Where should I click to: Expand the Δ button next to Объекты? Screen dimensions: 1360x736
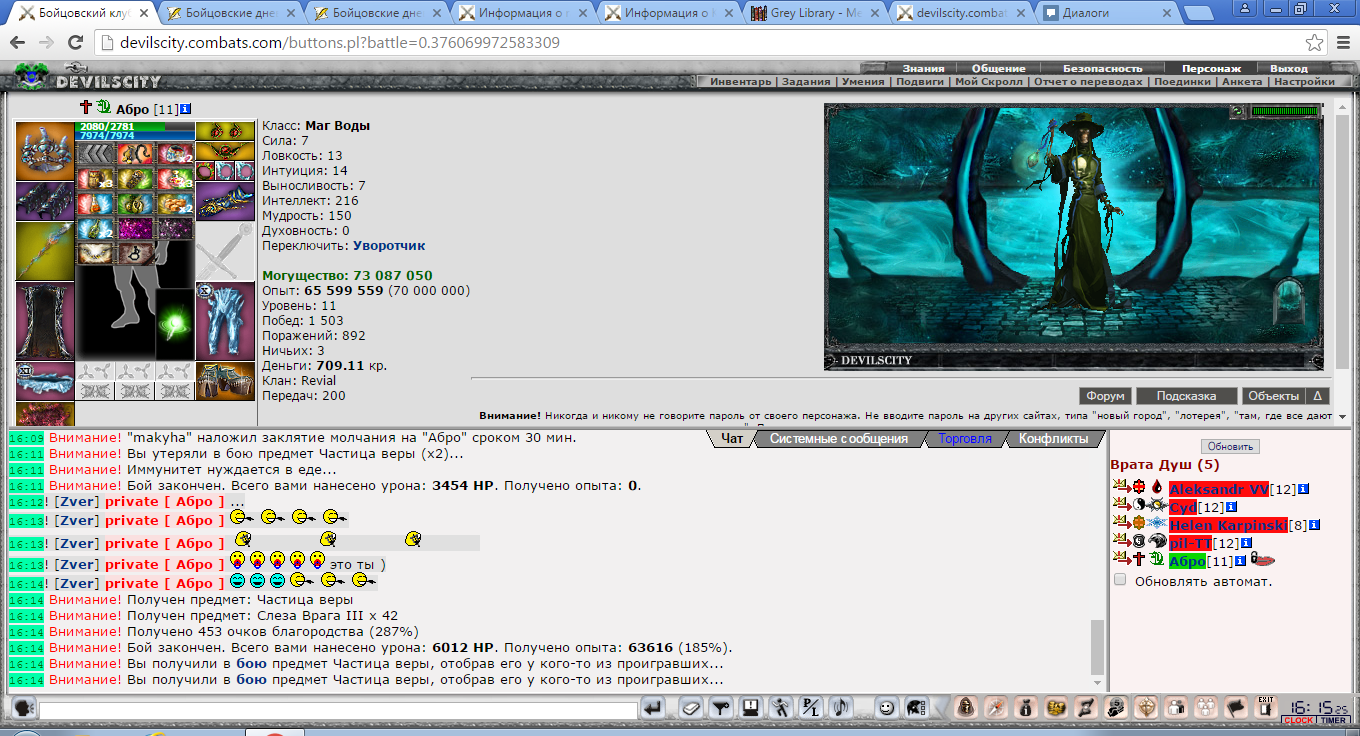tap(1317, 396)
